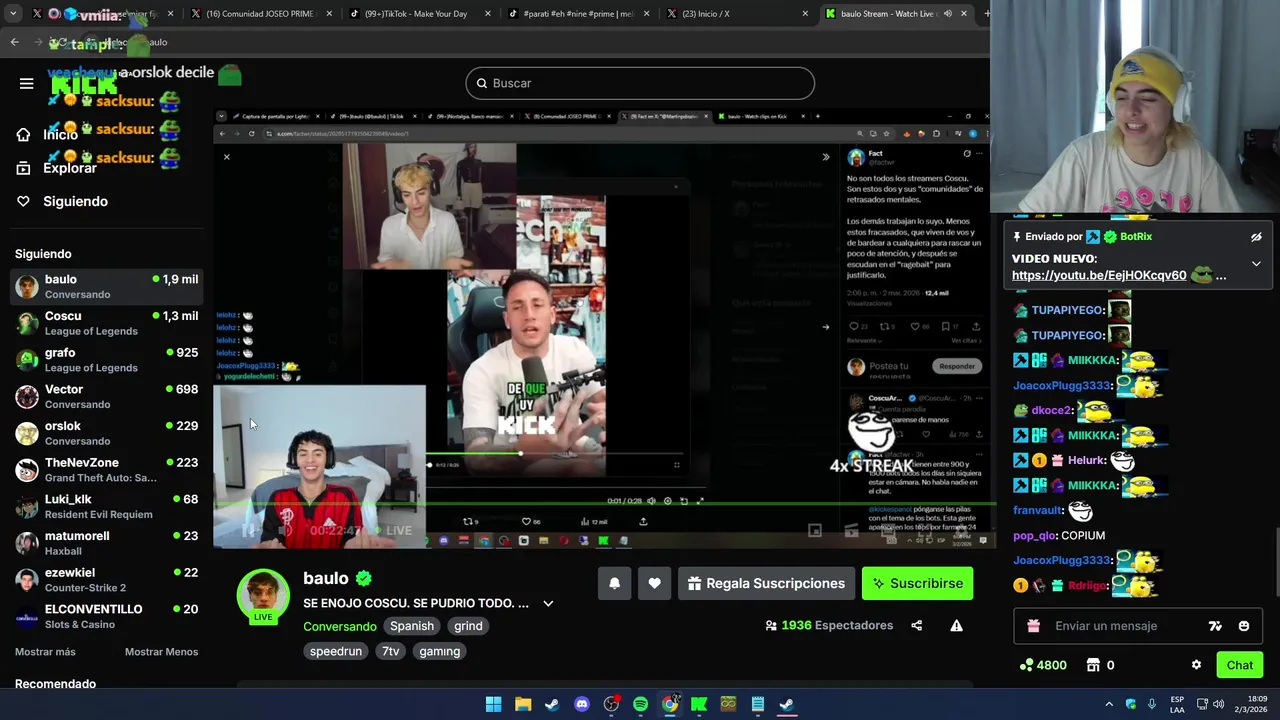Toggle notifications bell for baulo
The image size is (1280, 720).
(x=615, y=583)
